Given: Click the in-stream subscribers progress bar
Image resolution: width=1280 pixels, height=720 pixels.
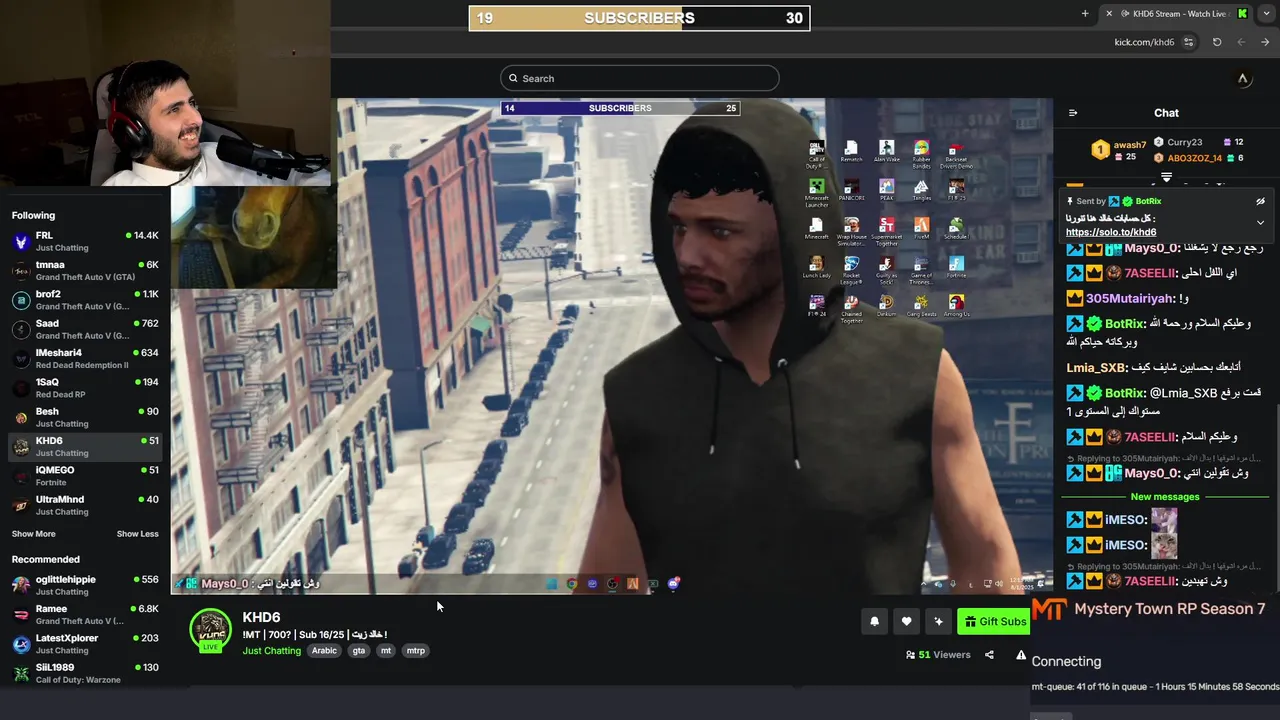Looking at the screenshot, I should (620, 108).
